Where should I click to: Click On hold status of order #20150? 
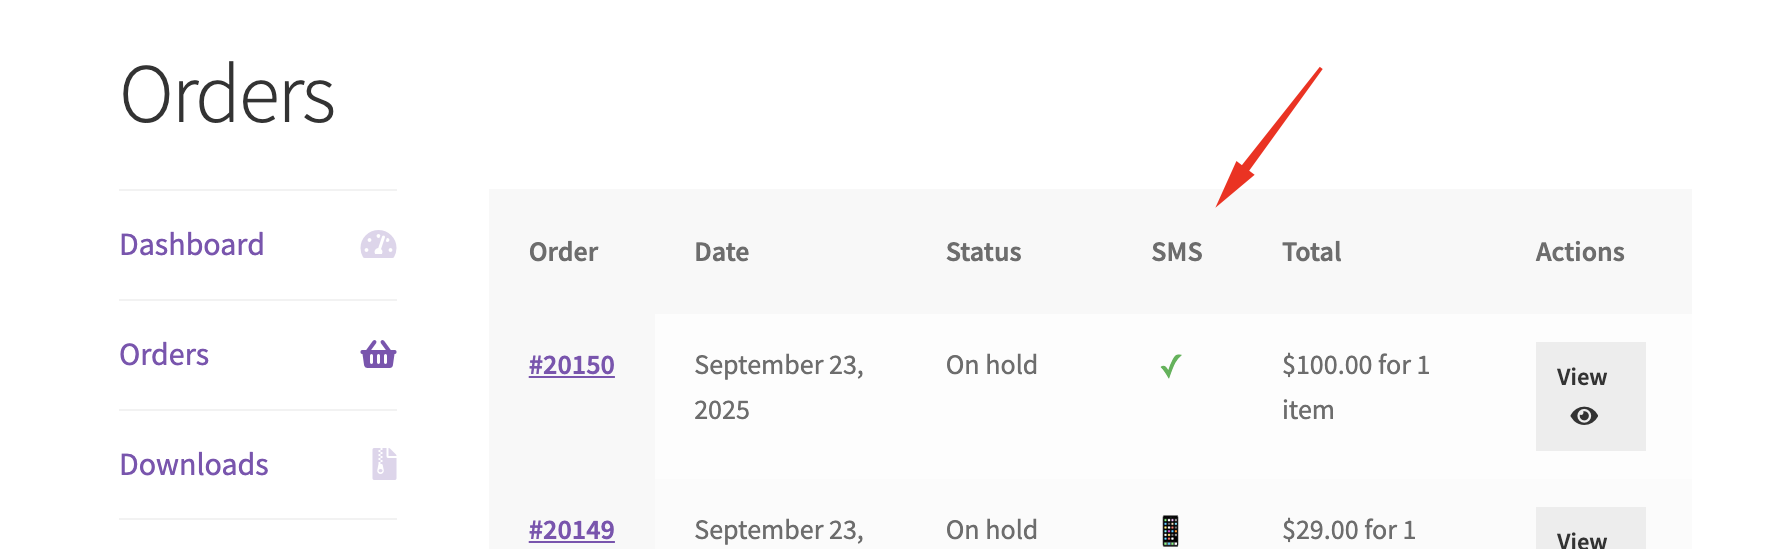pos(991,365)
